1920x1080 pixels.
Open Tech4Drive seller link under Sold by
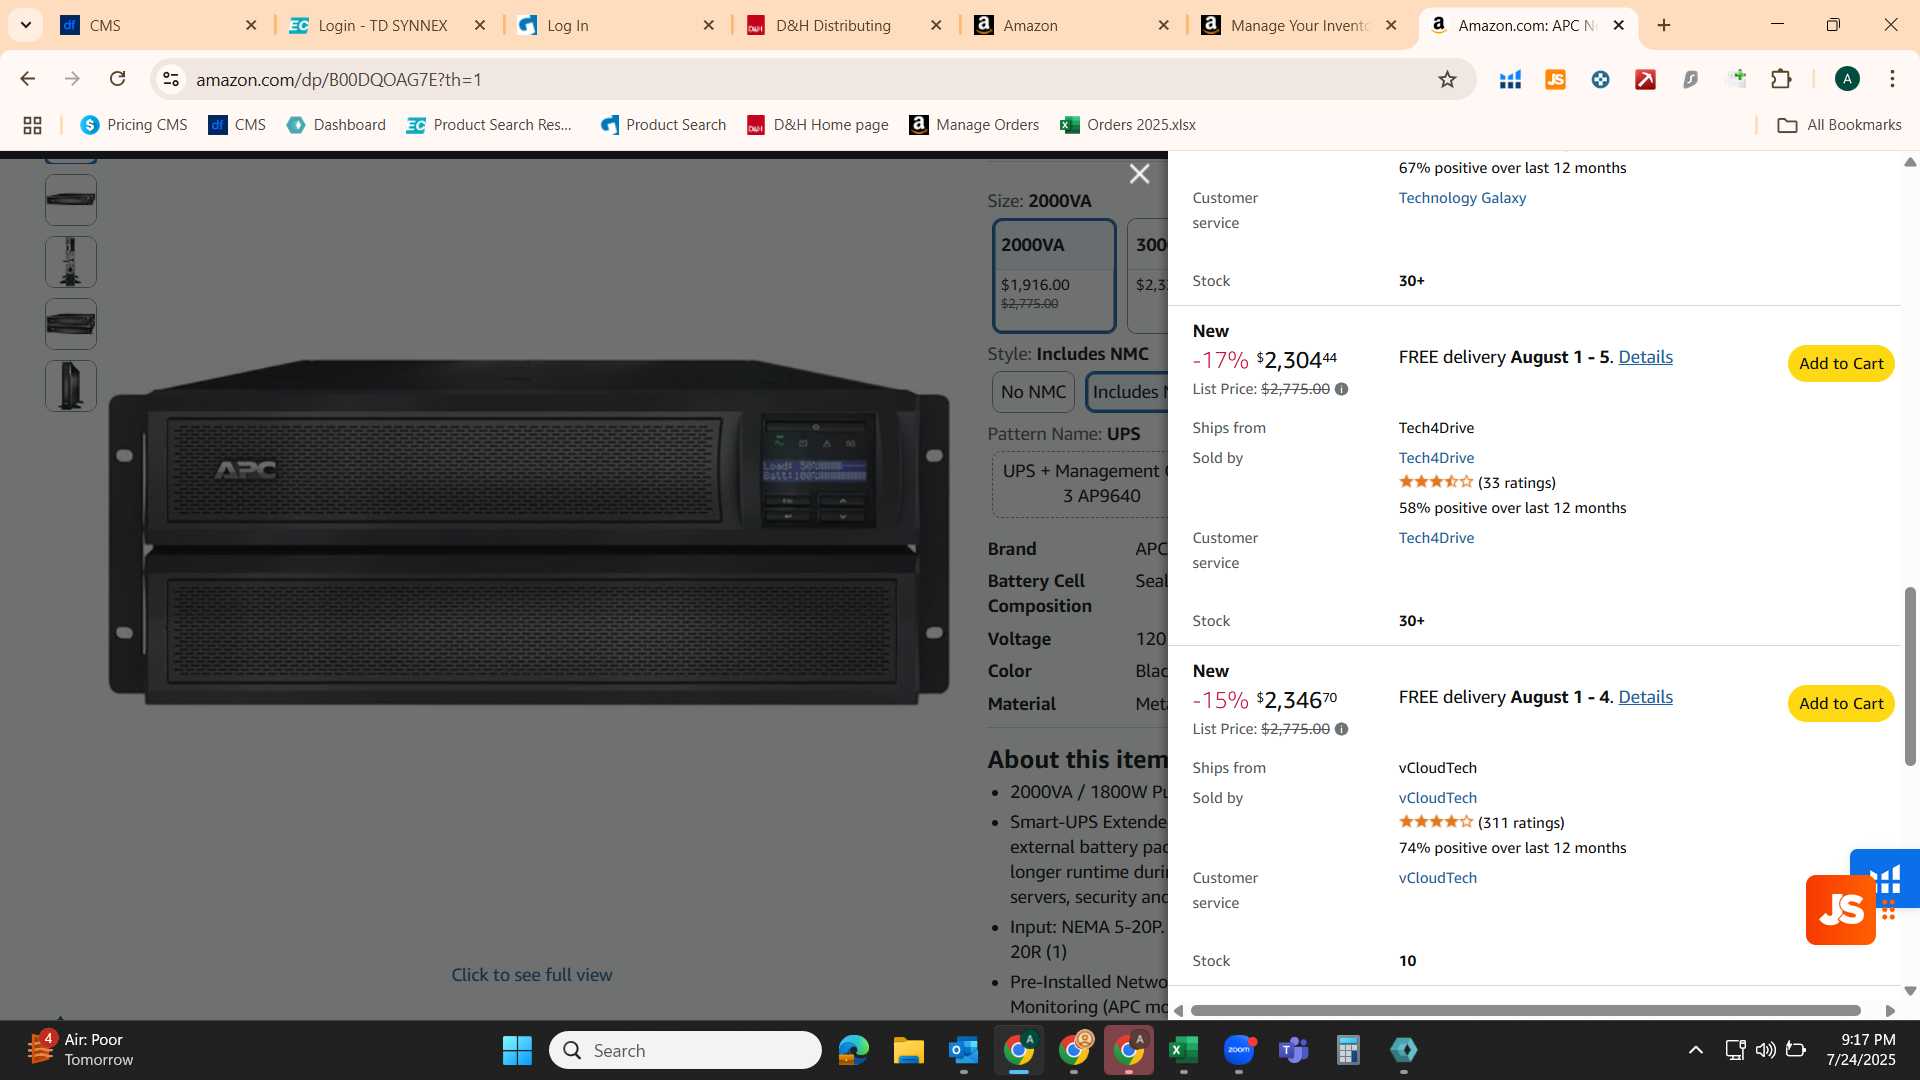pyautogui.click(x=1436, y=458)
